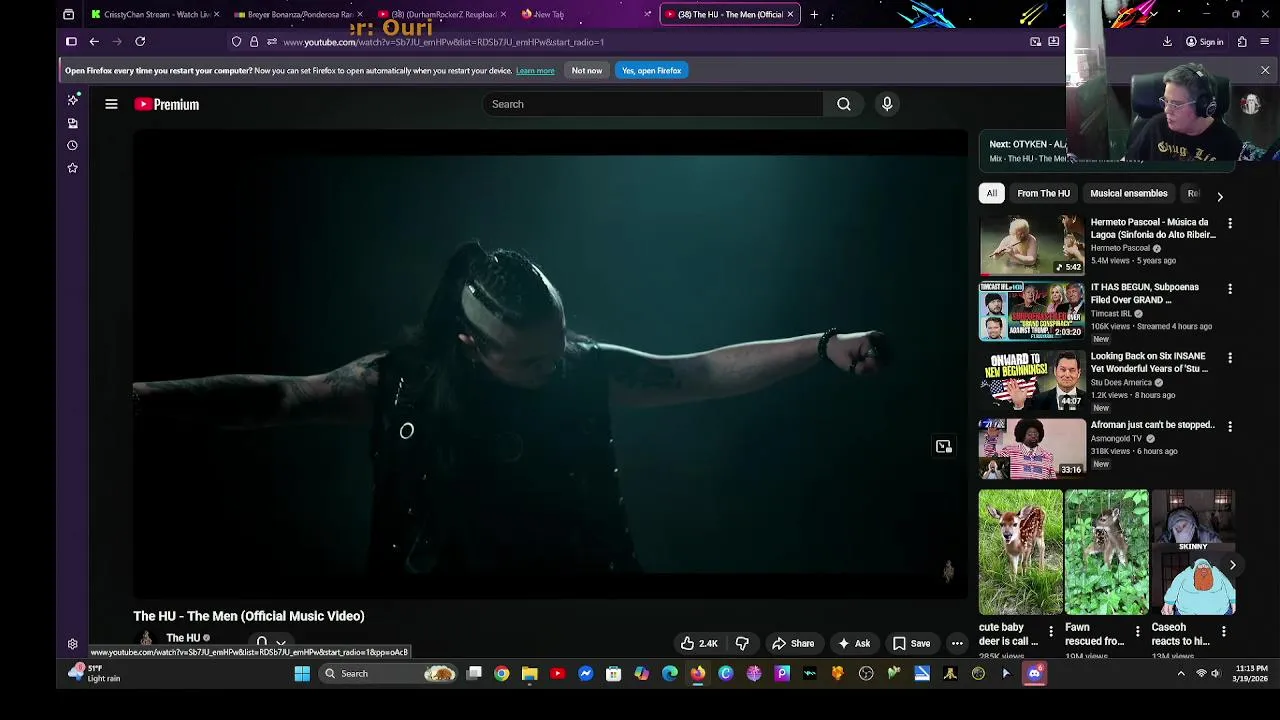1280x720 pixels.
Task: Click the YouTube search input field
Action: (652, 104)
